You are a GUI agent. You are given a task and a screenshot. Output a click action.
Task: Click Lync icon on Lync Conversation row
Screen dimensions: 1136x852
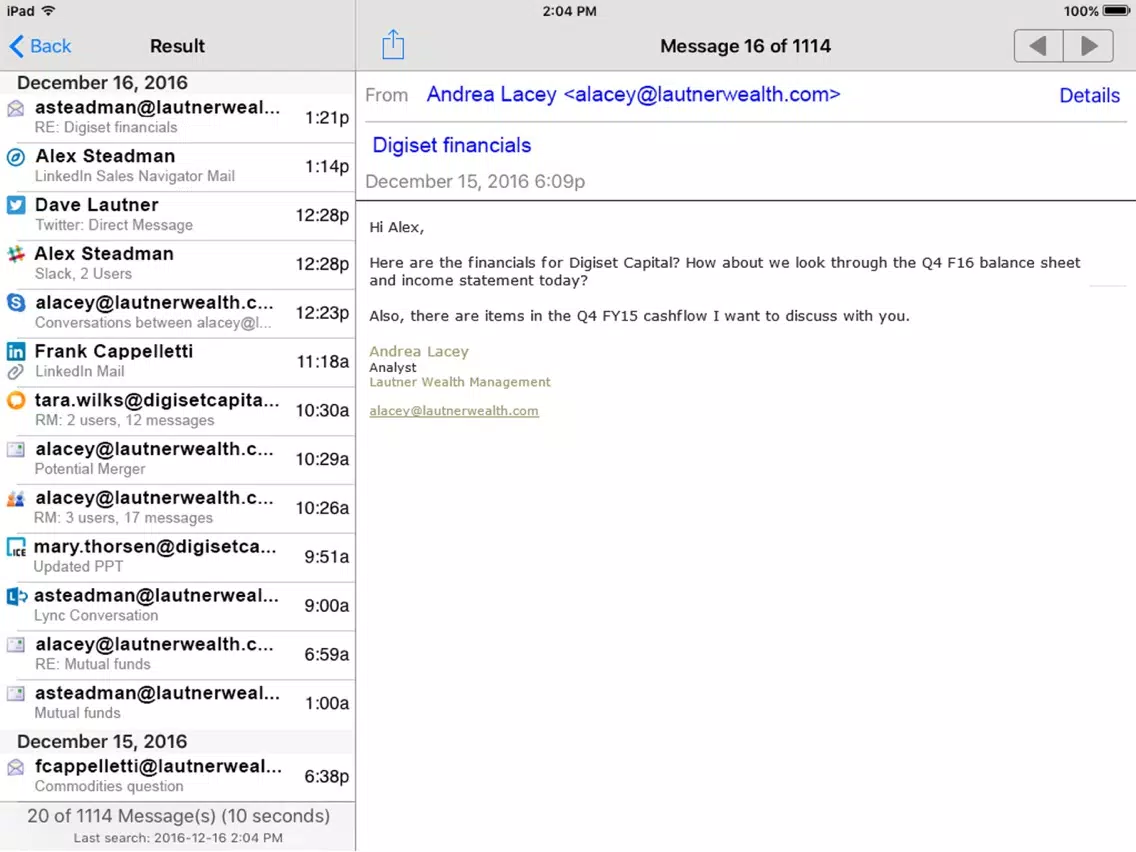17,596
